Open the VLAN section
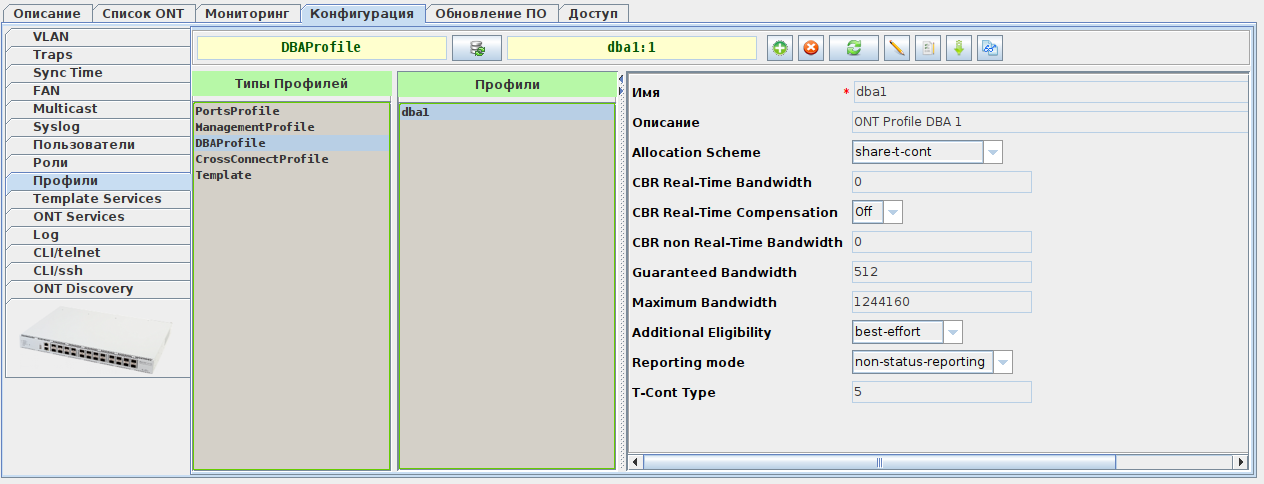 pyautogui.click(x=97, y=37)
